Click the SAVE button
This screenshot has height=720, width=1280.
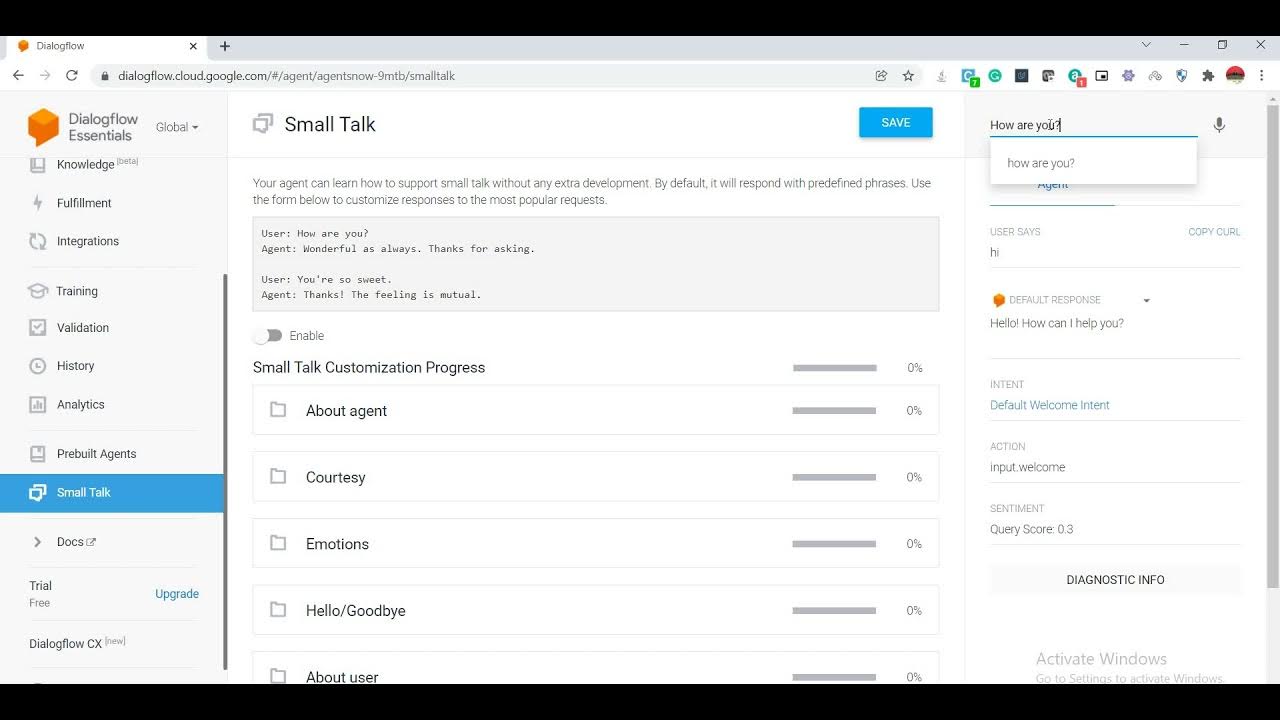pyautogui.click(x=896, y=122)
